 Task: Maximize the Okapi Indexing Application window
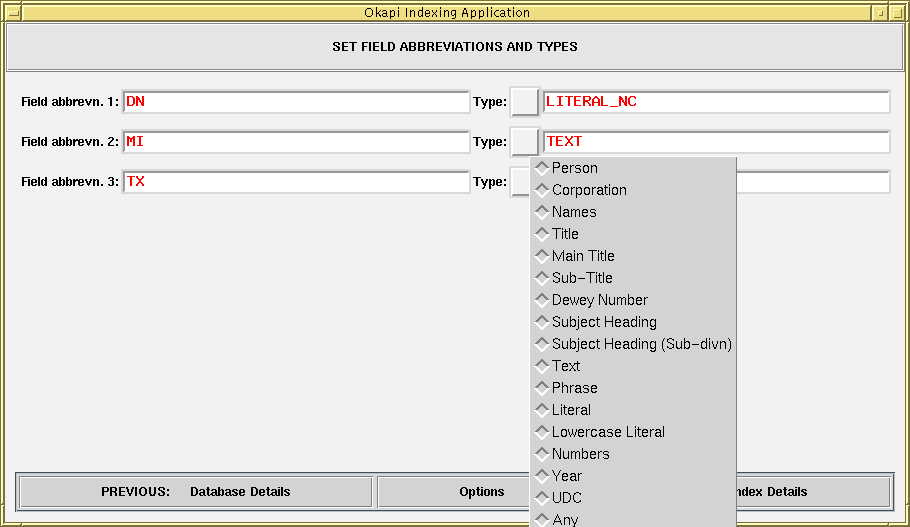(897, 12)
